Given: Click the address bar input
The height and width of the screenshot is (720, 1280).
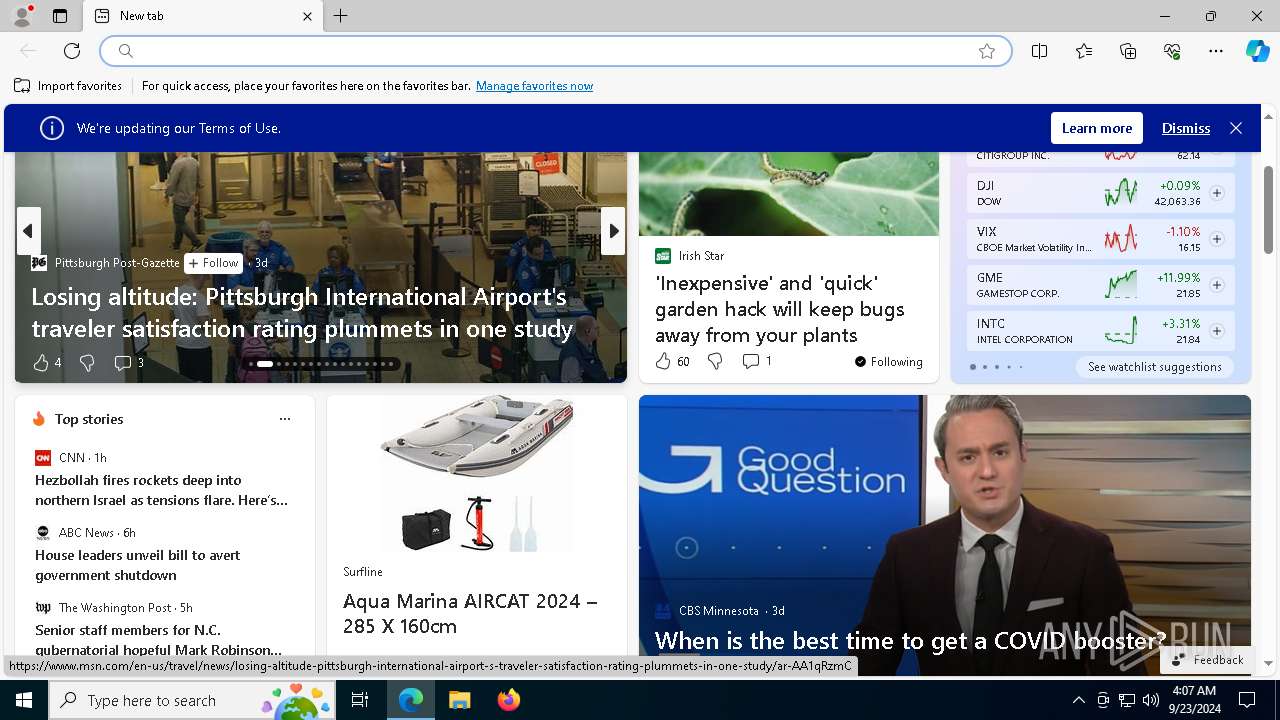Looking at the screenshot, I should pyautogui.click(x=555, y=51).
